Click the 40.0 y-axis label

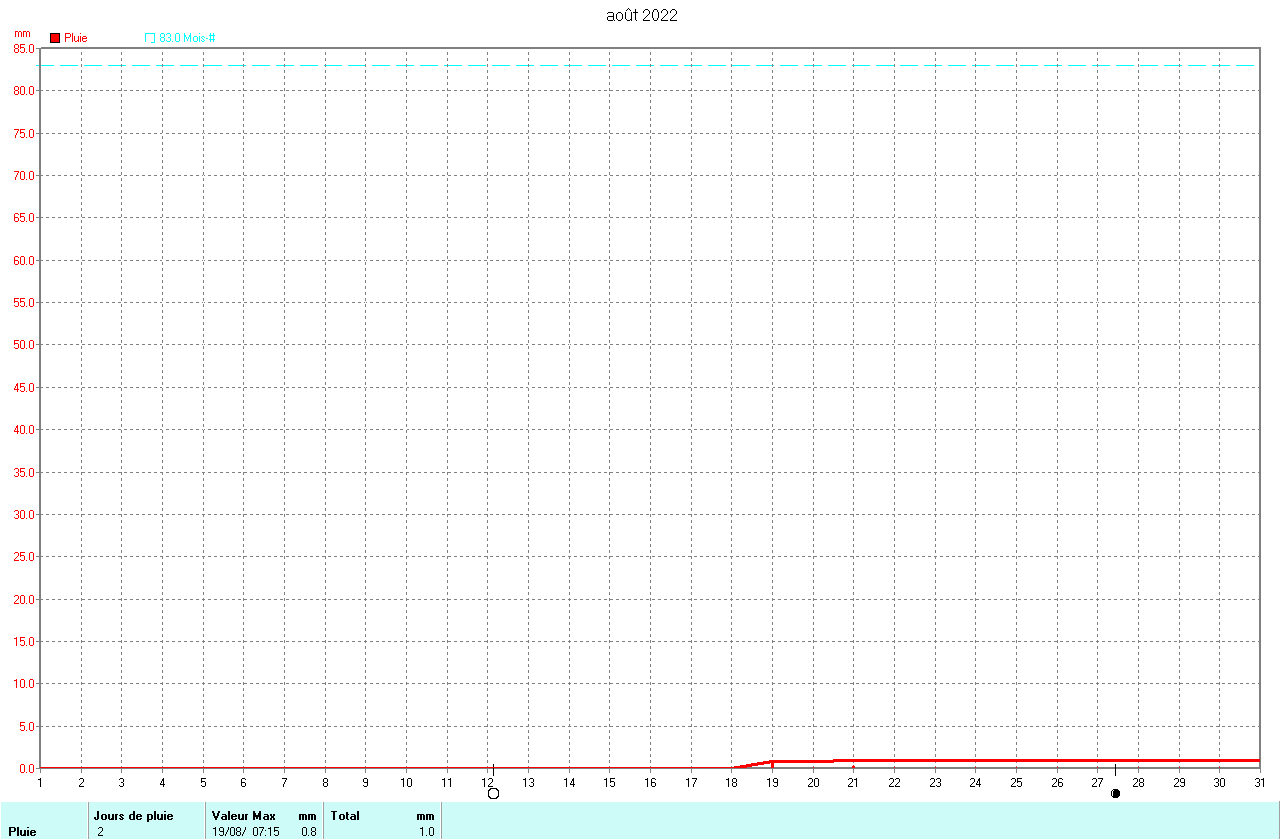24,430
